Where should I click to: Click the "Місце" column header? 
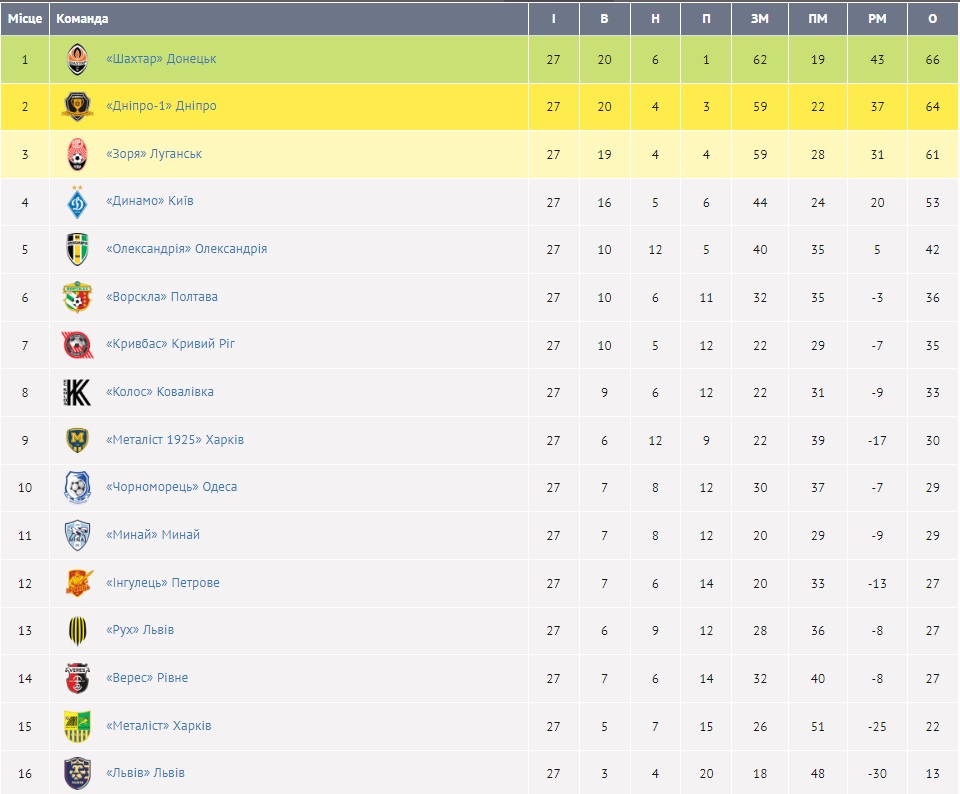pyautogui.click(x=25, y=19)
